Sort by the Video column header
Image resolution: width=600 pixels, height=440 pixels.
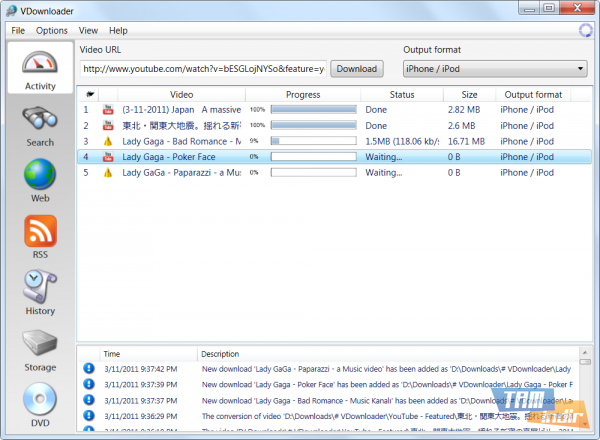(x=181, y=95)
